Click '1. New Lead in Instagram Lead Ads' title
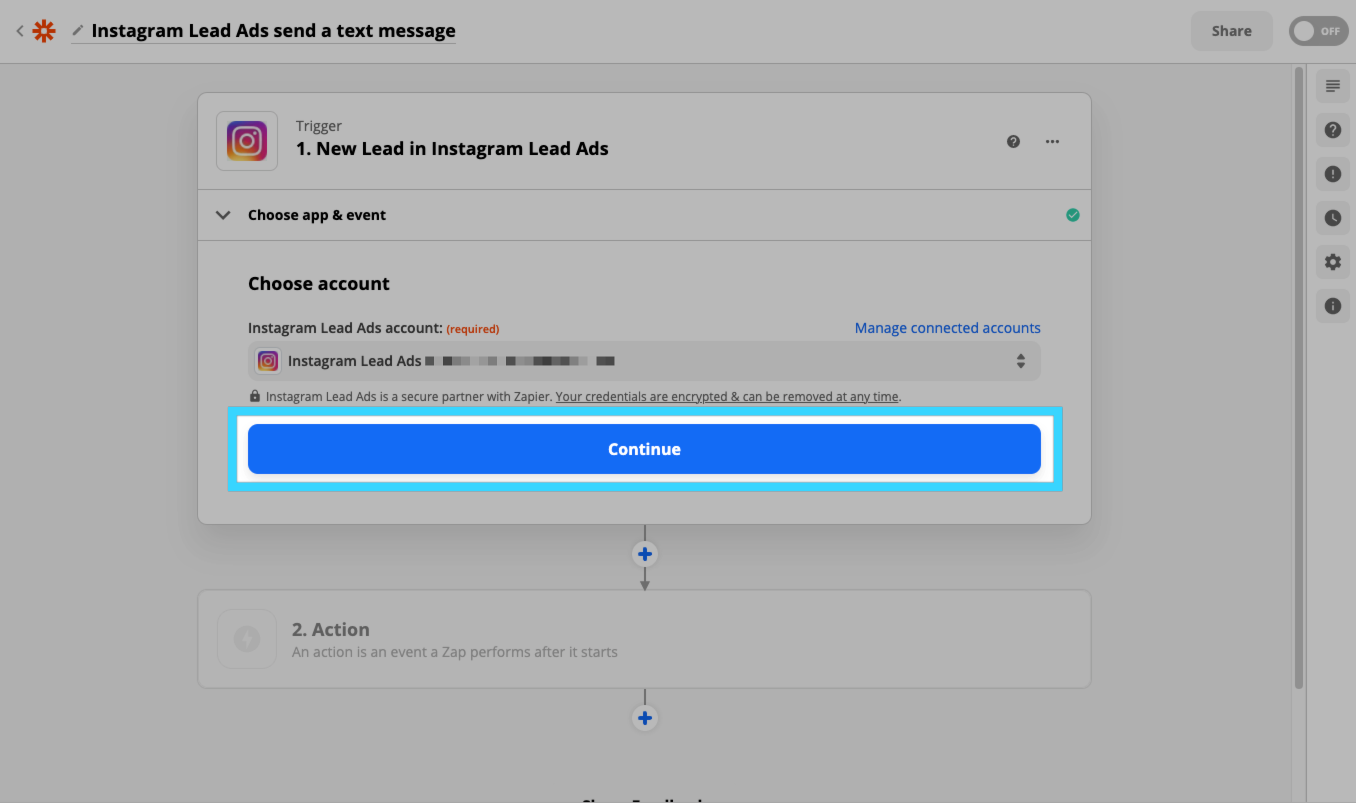Image resolution: width=1356 pixels, height=803 pixels. [x=452, y=149]
